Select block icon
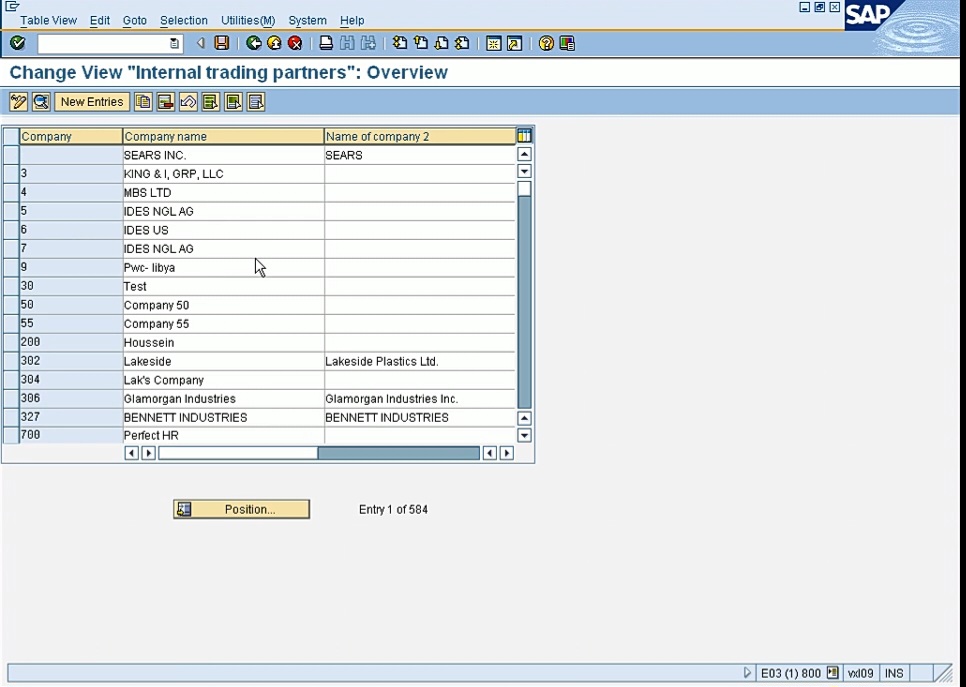Viewport: 966px width, 687px height. (233, 102)
